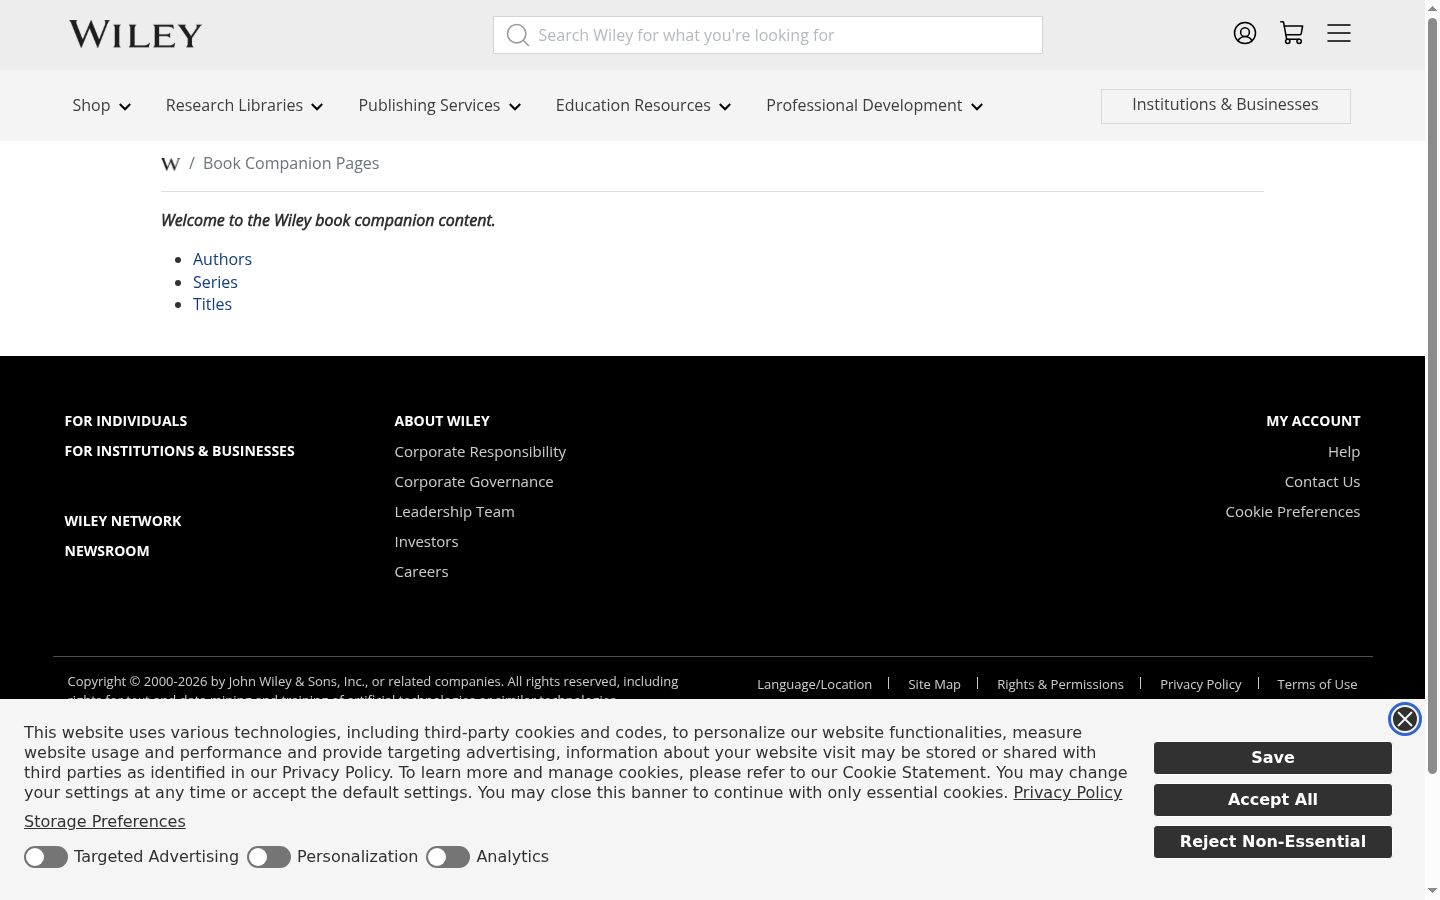The image size is (1440, 900).
Task: Open Cookie Preferences footer link
Action: pyautogui.click(x=1293, y=512)
